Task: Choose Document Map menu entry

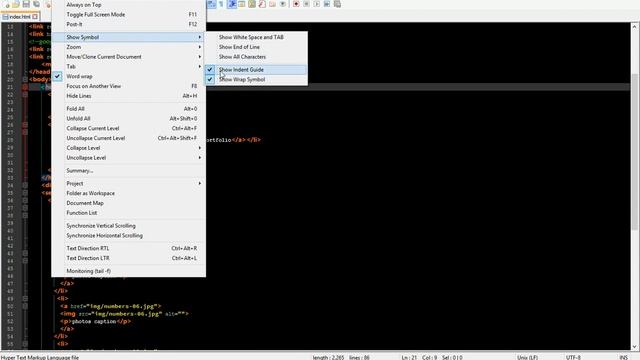Action: coord(128,203)
